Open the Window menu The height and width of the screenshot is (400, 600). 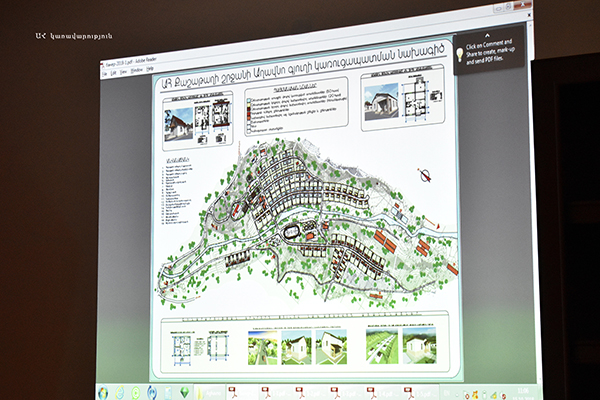pyautogui.click(x=137, y=70)
